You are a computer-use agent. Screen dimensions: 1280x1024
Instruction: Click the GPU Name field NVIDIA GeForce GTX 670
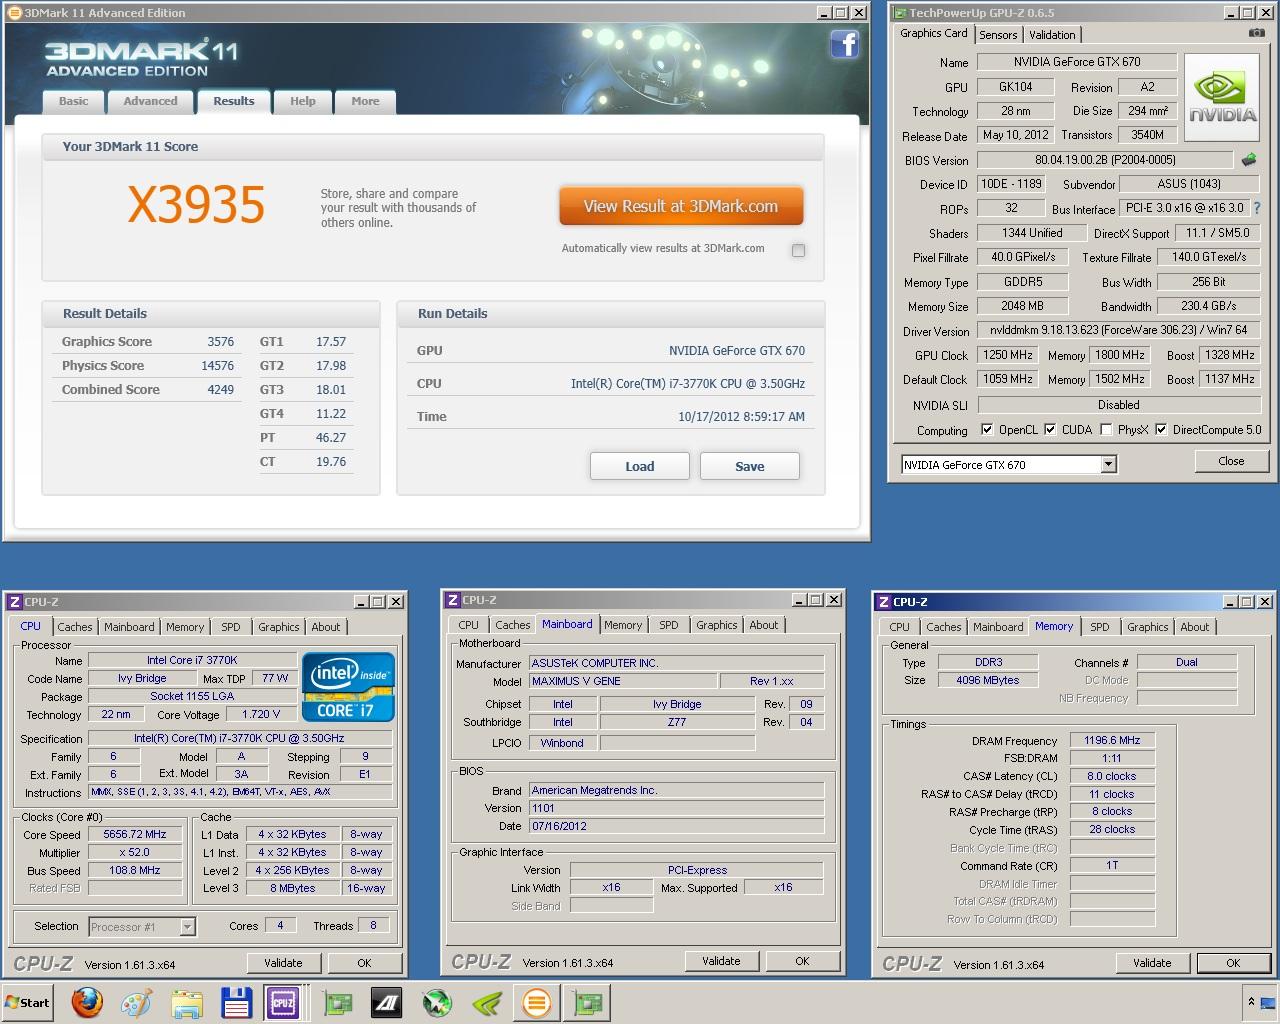click(x=1076, y=62)
